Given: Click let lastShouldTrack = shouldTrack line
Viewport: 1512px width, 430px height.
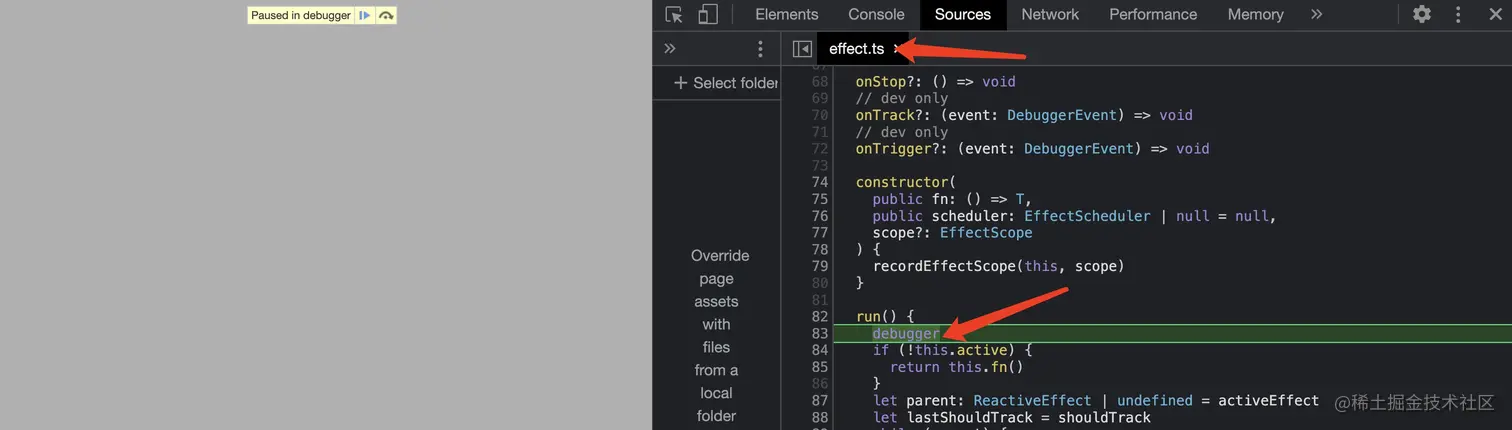Looking at the screenshot, I should click(x=1012, y=417).
